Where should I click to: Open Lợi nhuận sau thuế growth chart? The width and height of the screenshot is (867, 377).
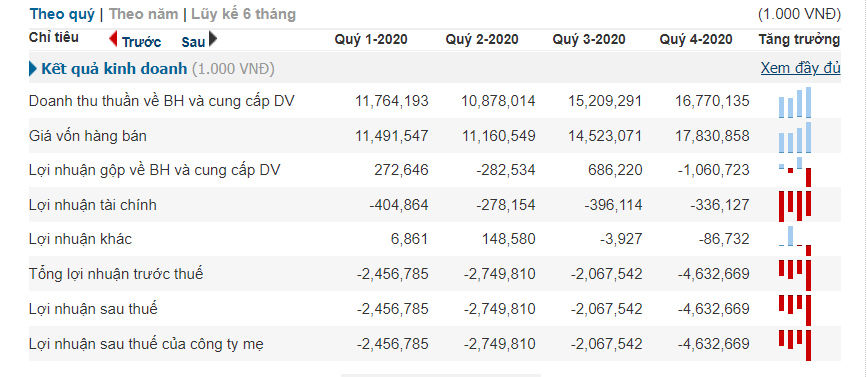point(795,310)
